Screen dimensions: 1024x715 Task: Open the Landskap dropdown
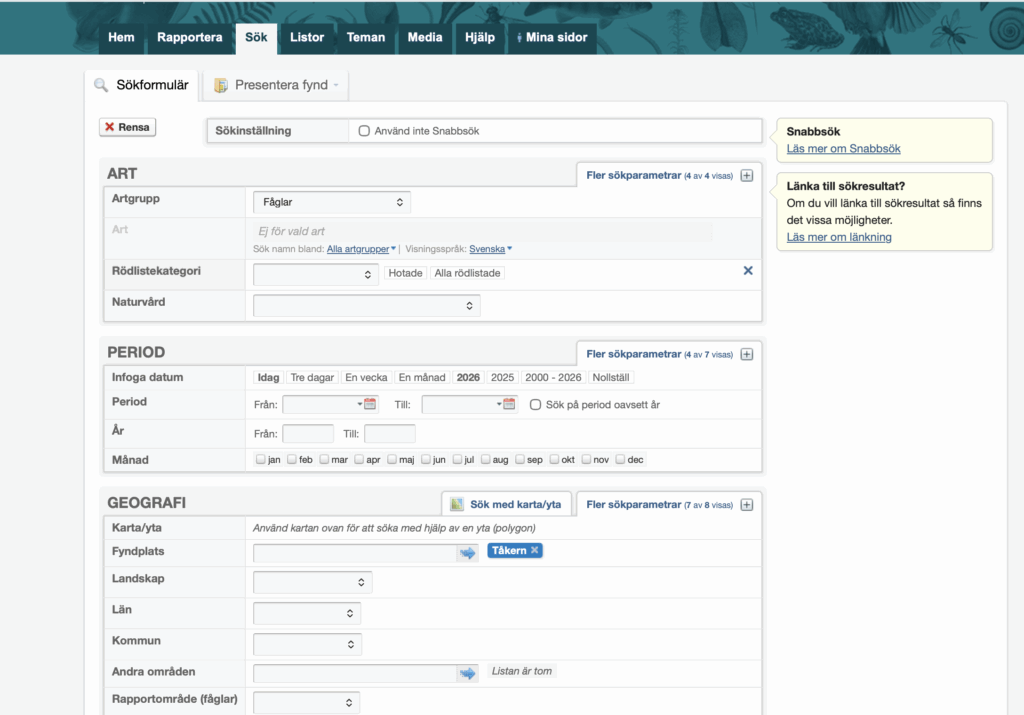[312, 582]
